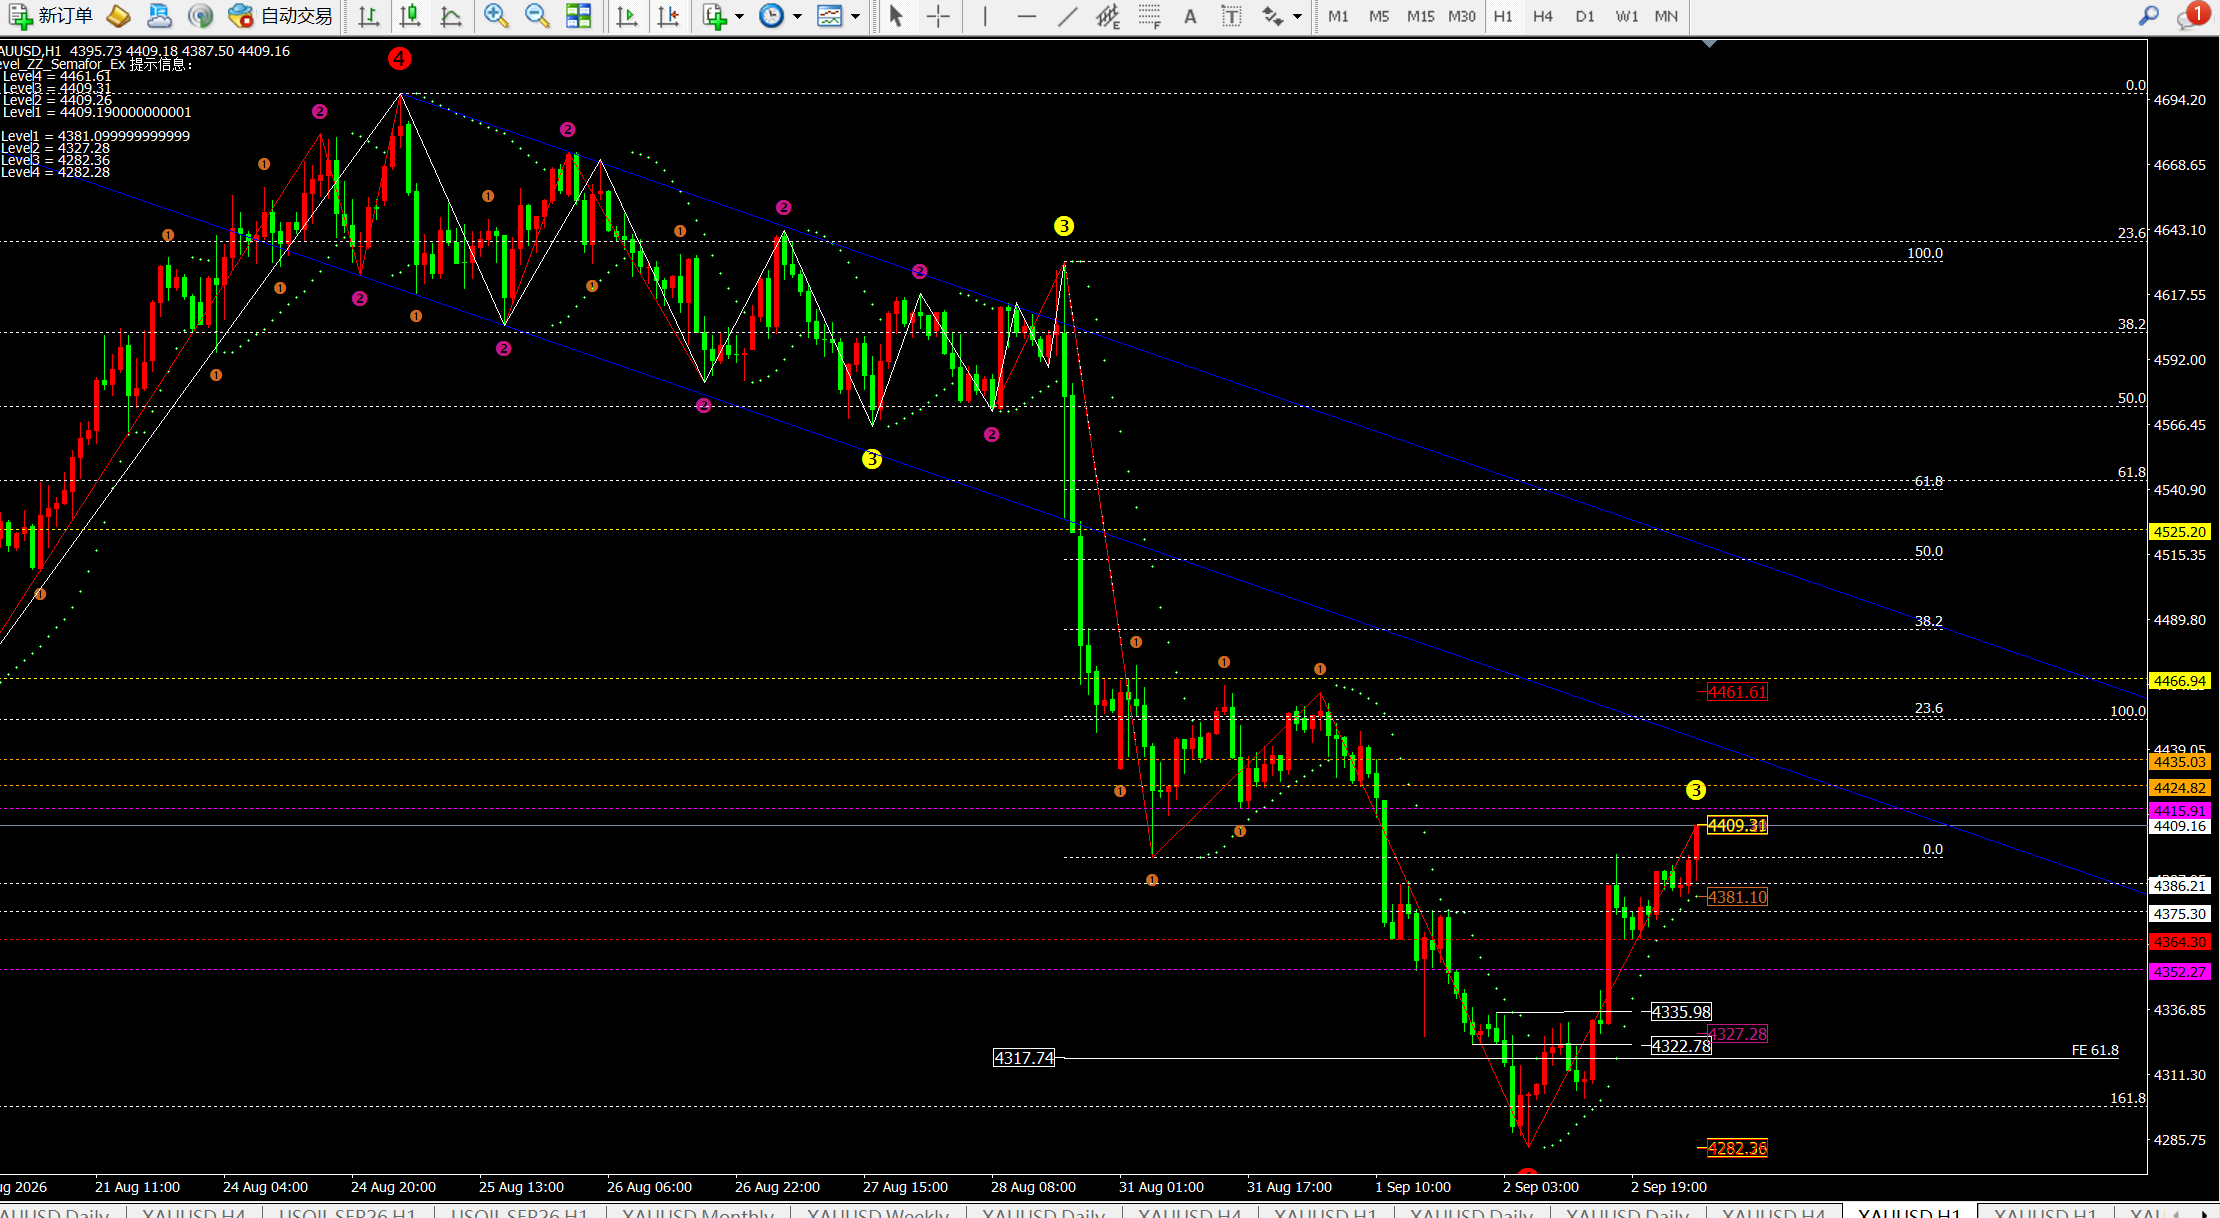Image resolution: width=2220 pixels, height=1218 pixels.
Task: Change timeframe to H4
Action: 1543,16
